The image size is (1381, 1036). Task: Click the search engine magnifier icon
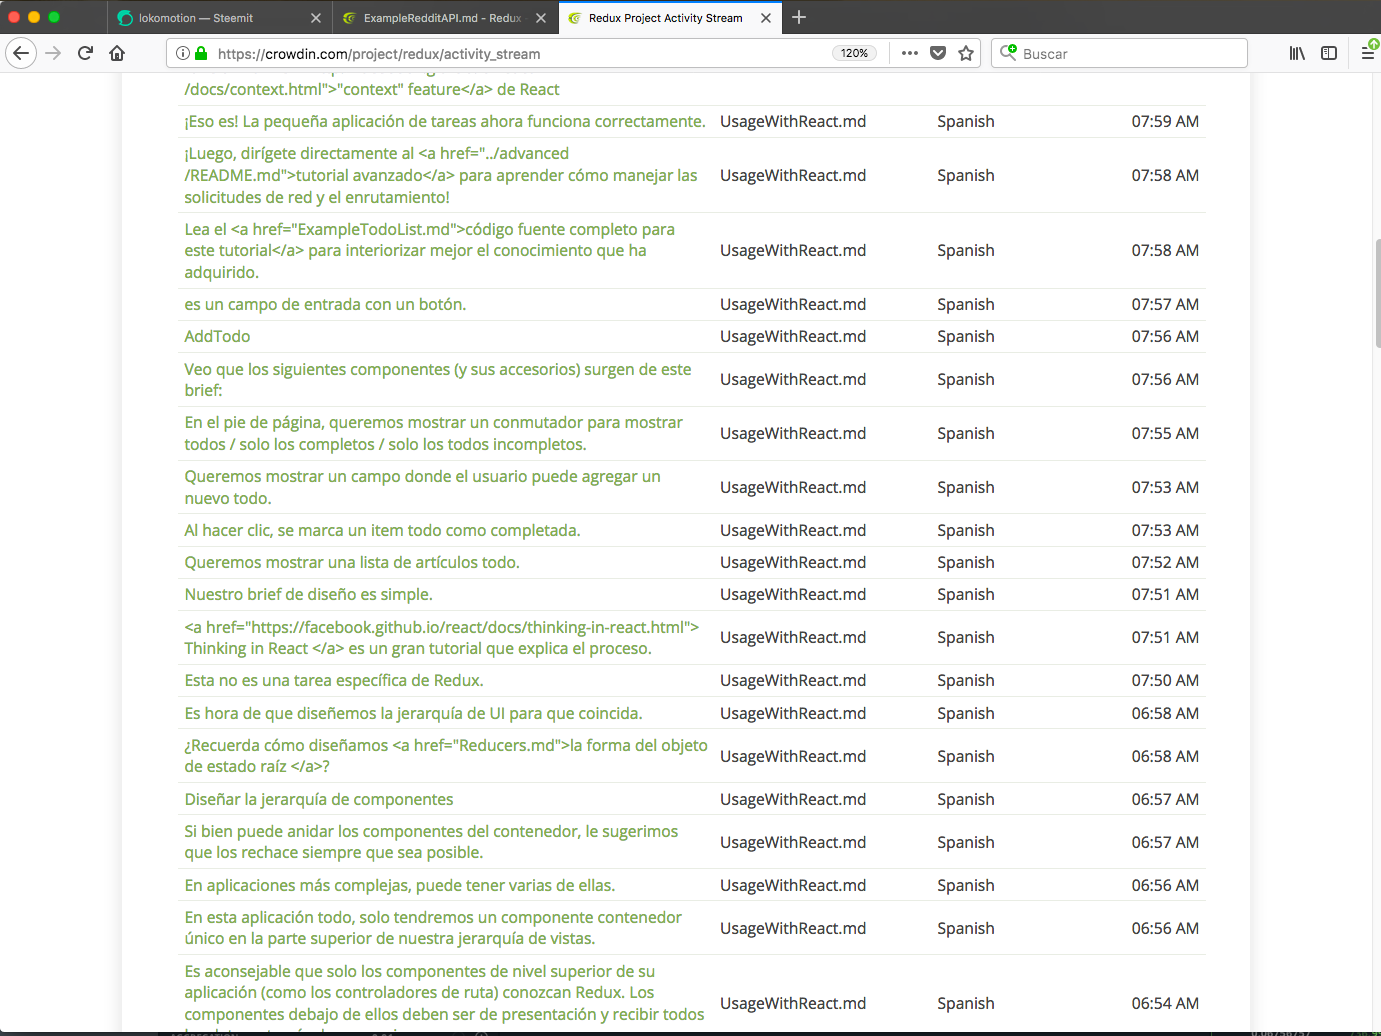[x=1009, y=53]
